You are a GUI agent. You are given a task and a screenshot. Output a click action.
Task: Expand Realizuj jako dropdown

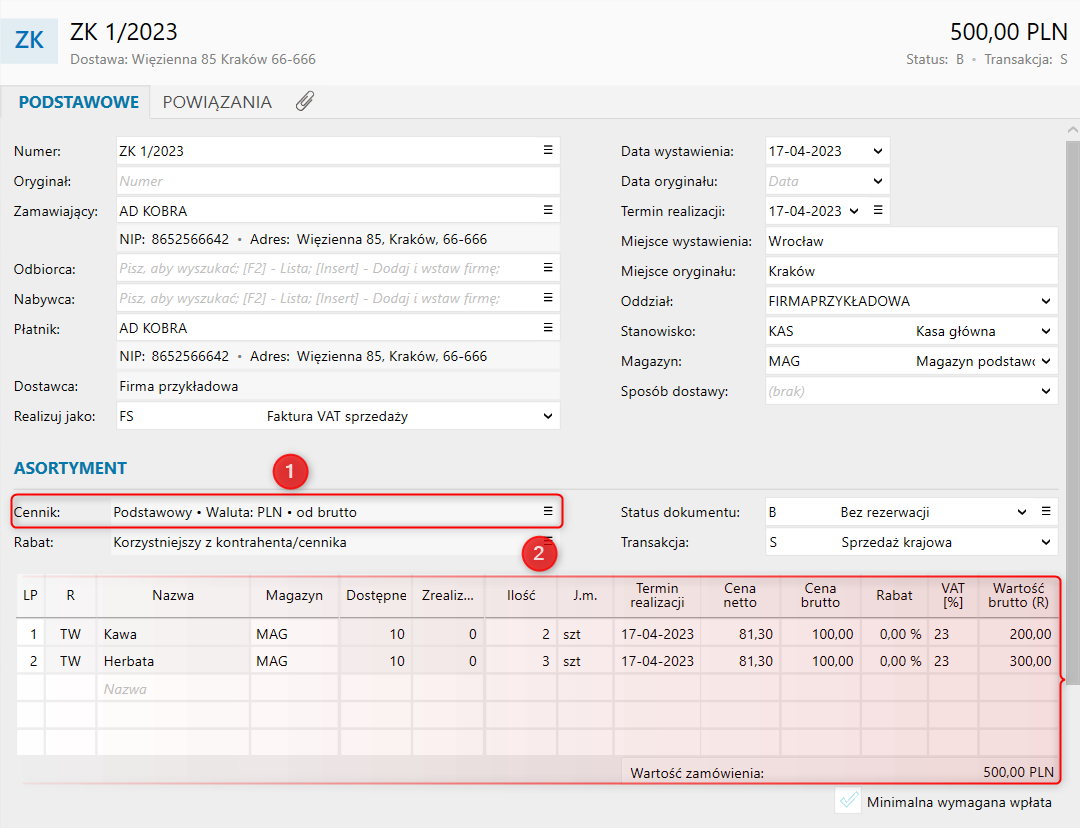[547, 416]
